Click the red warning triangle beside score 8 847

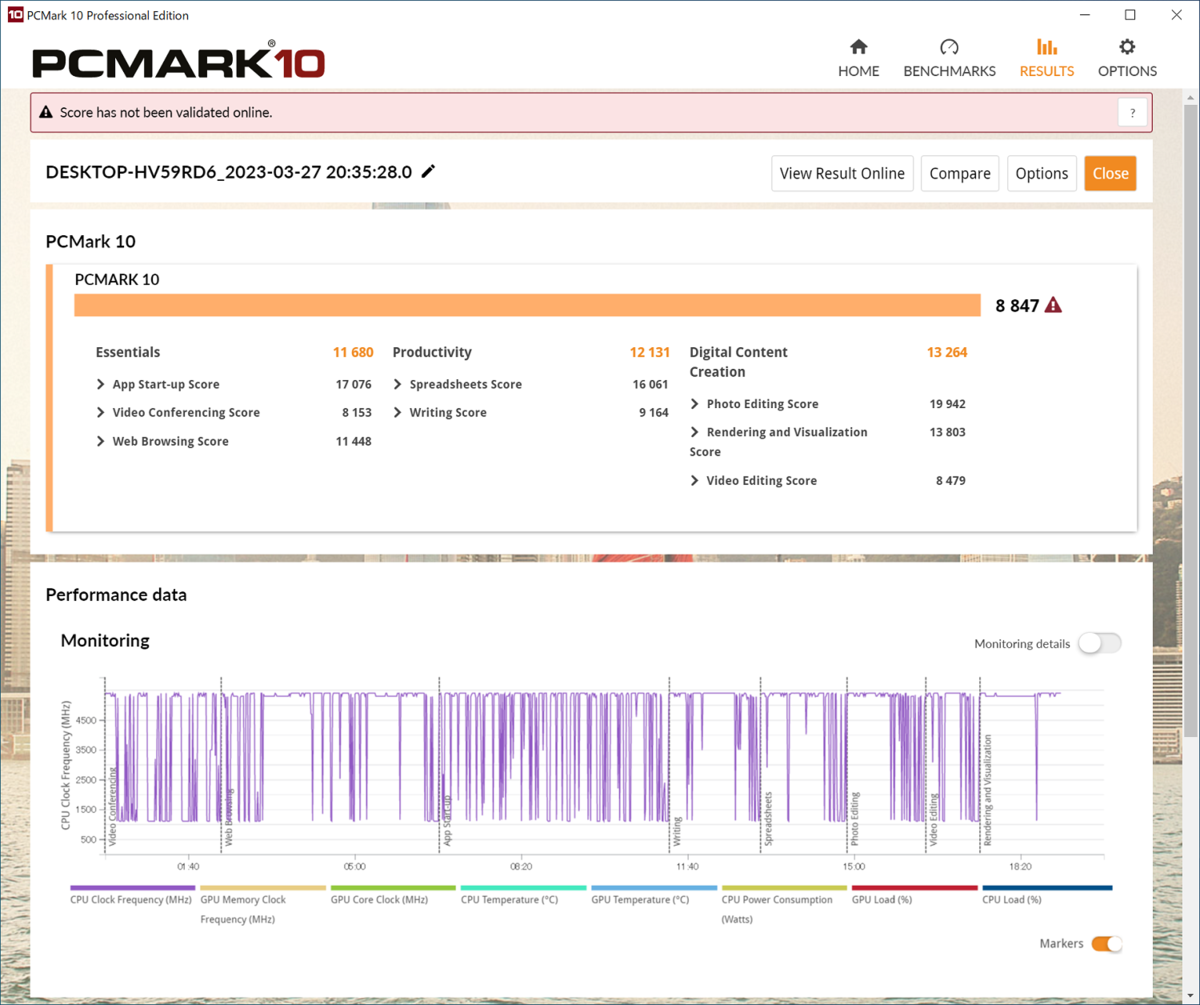tap(1053, 305)
